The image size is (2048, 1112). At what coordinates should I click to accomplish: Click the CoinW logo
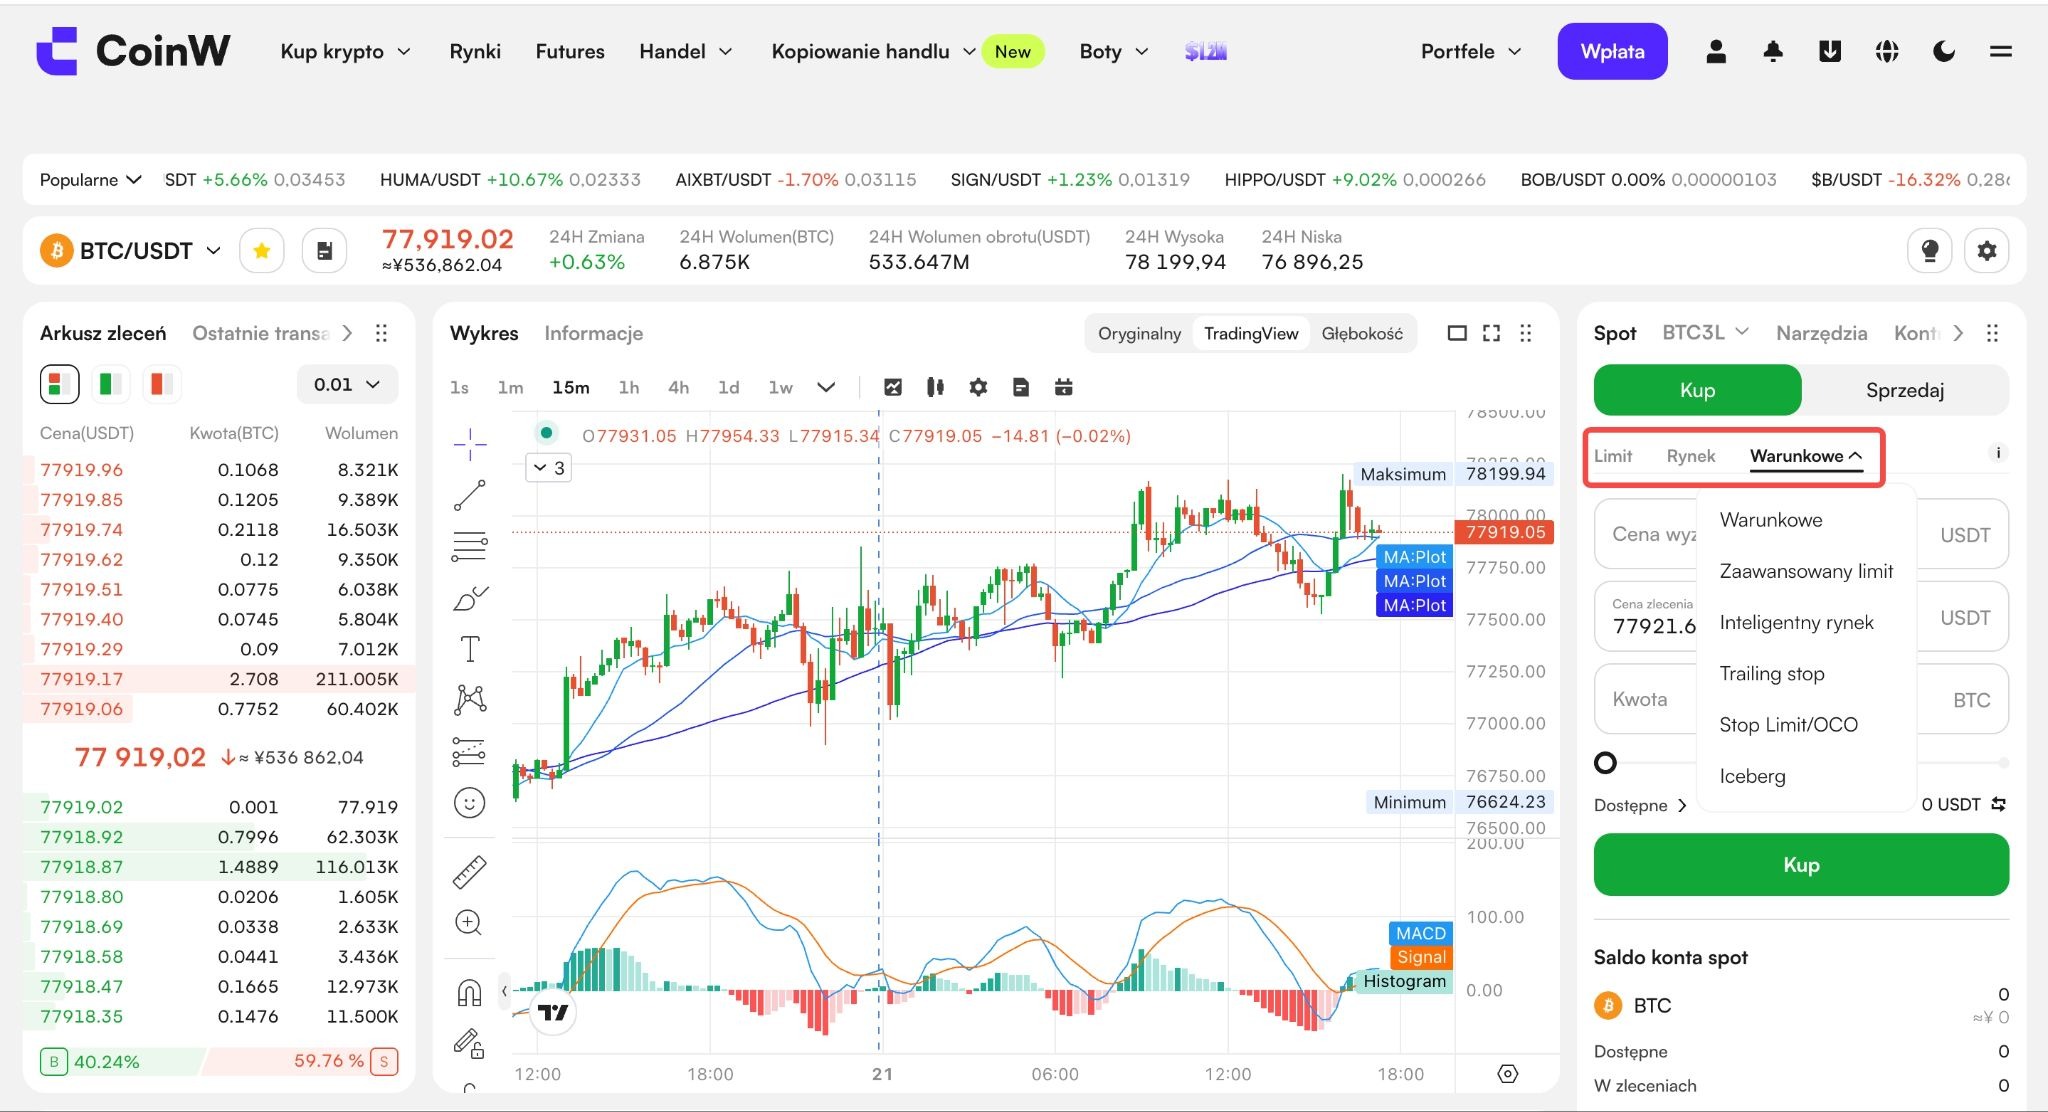pos(133,51)
